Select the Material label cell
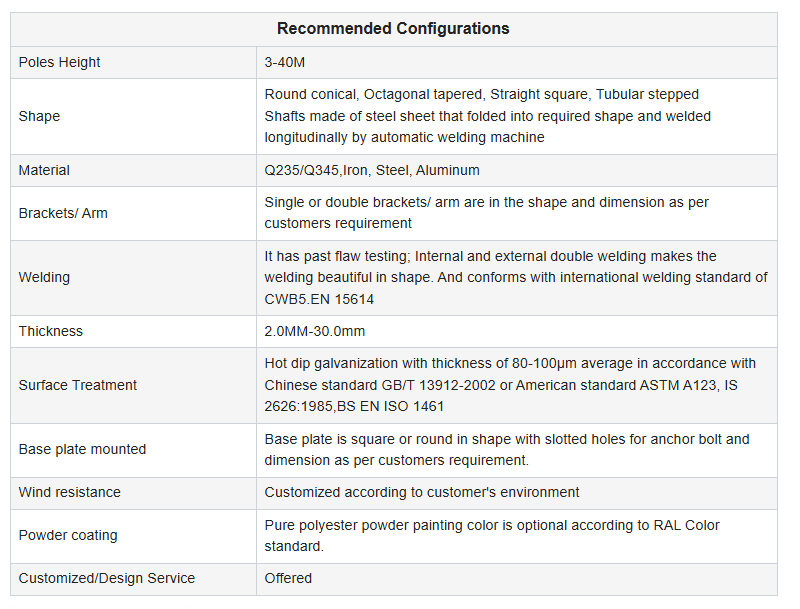 [x=44, y=170]
